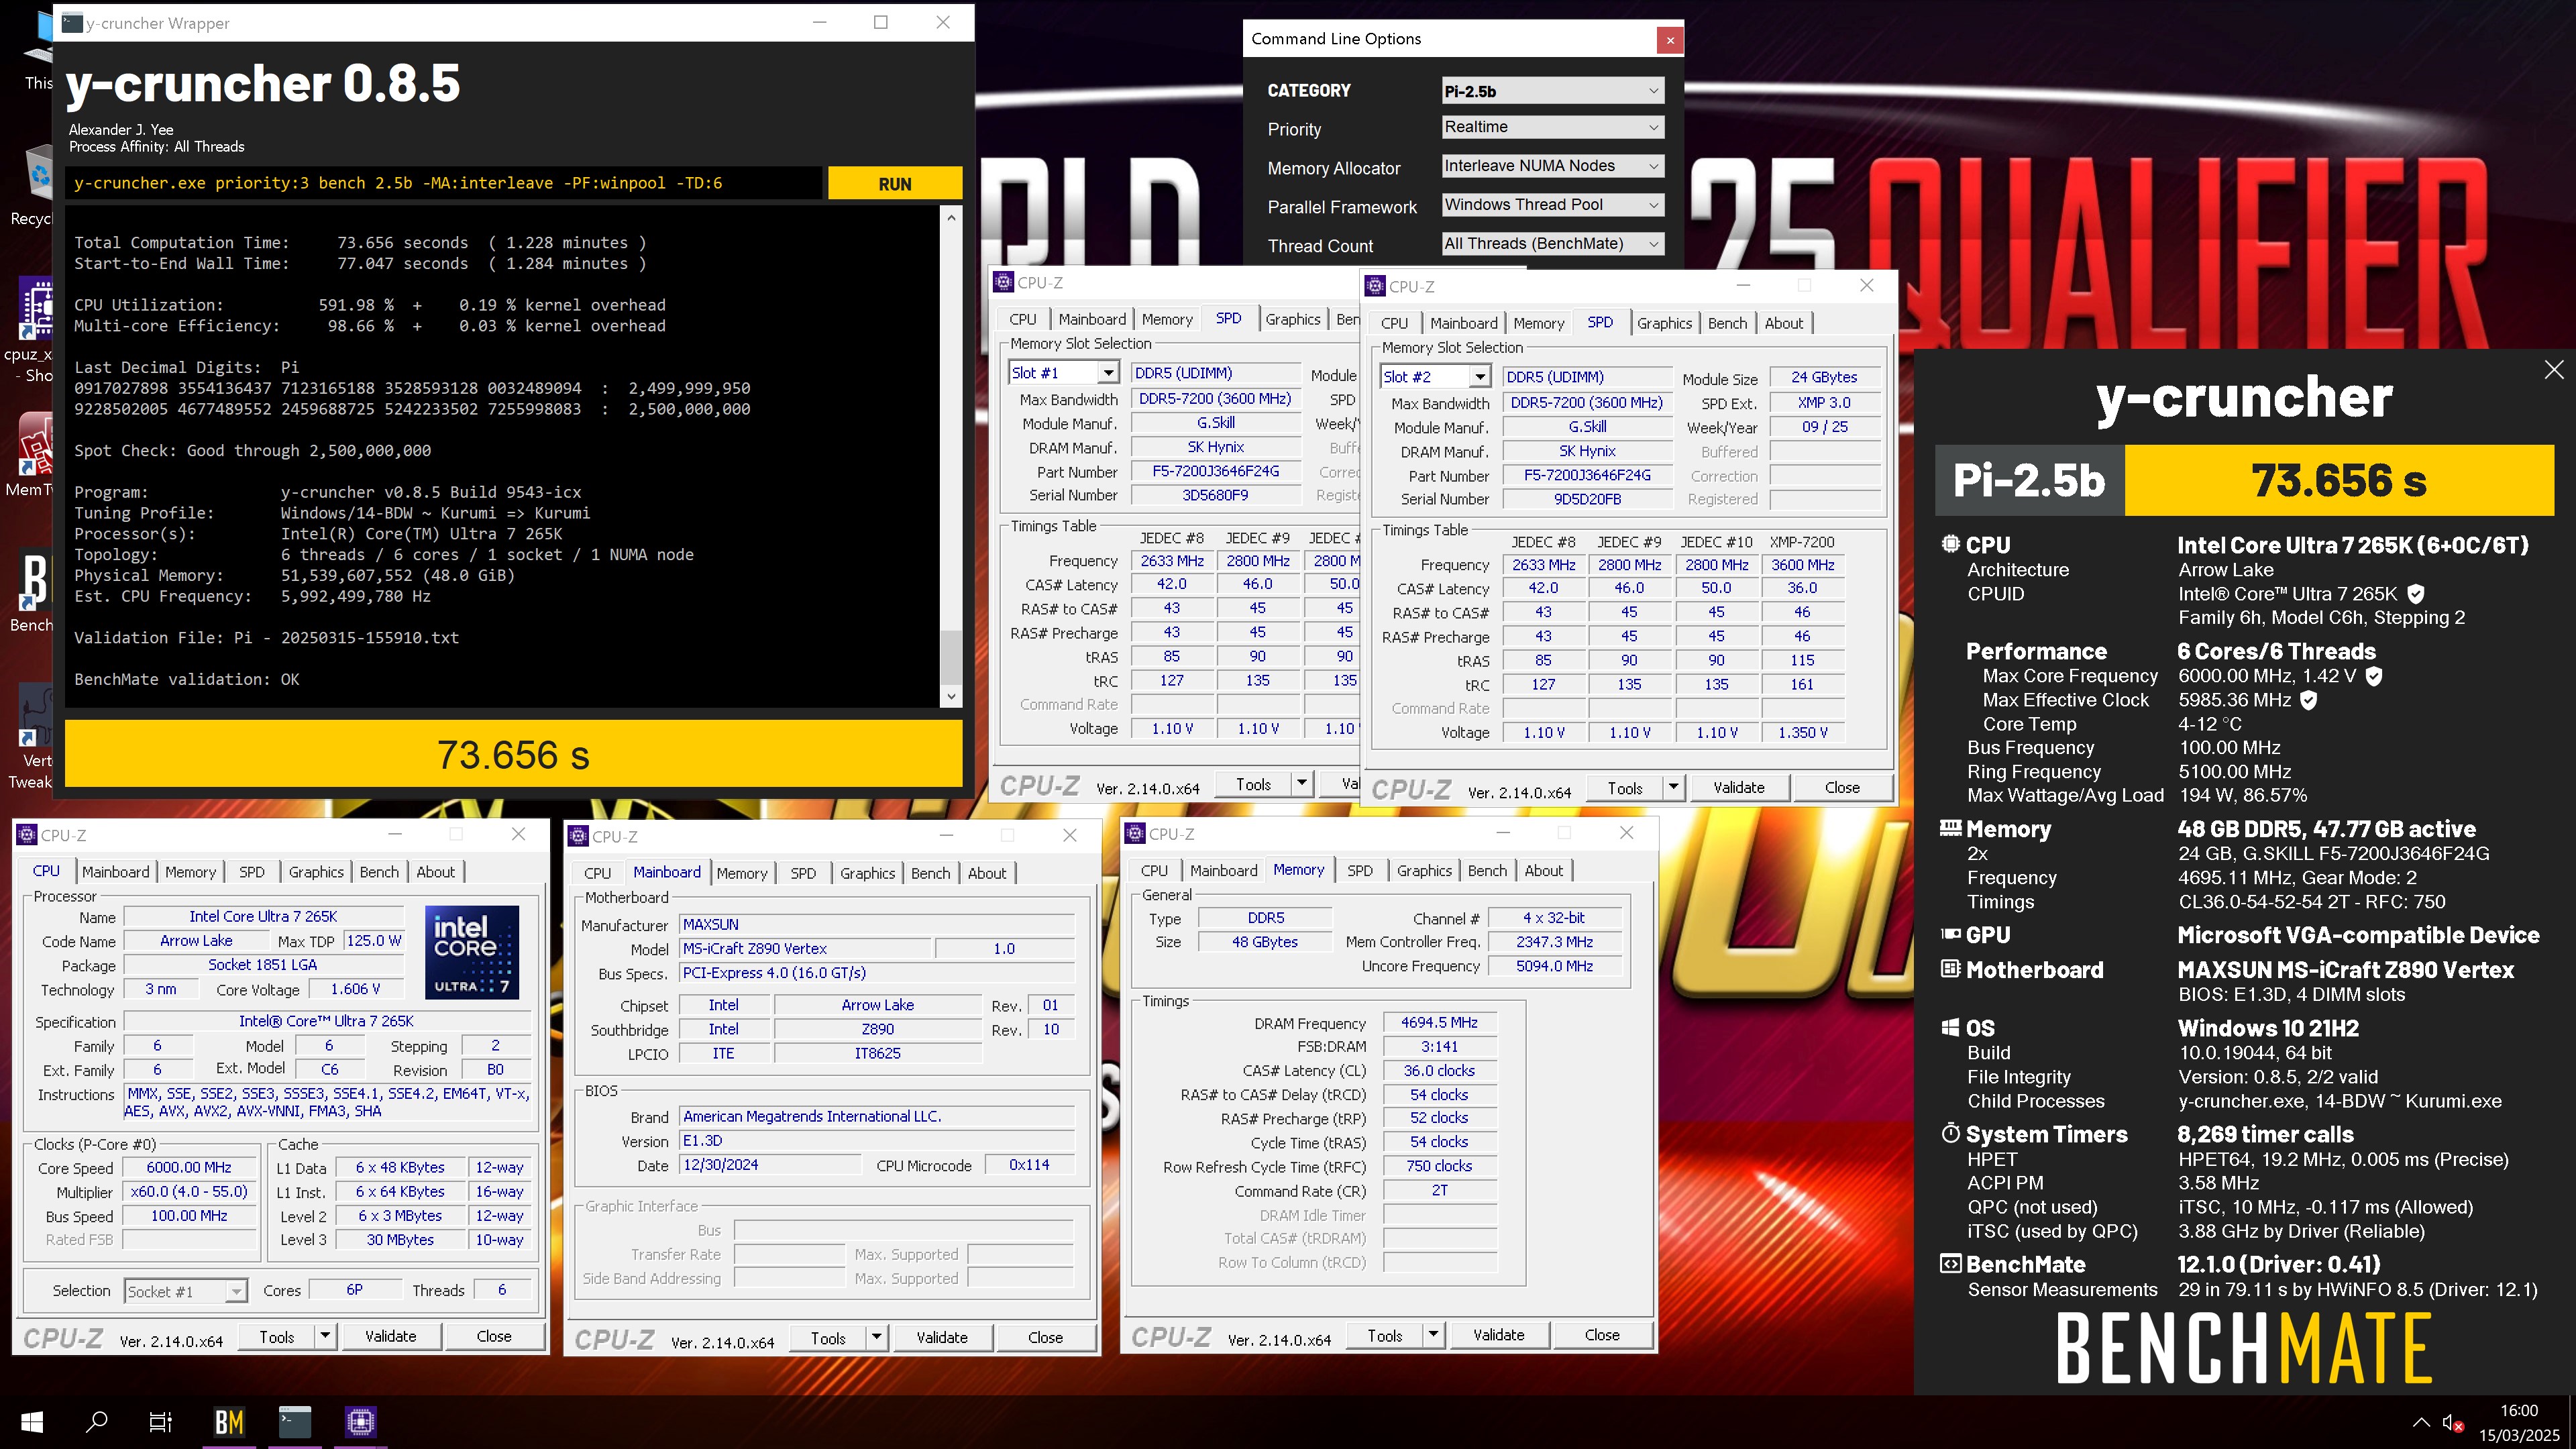This screenshot has width=2576, height=1449.
Task: Open taskbar Search magnifier
Action: (96, 1421)
